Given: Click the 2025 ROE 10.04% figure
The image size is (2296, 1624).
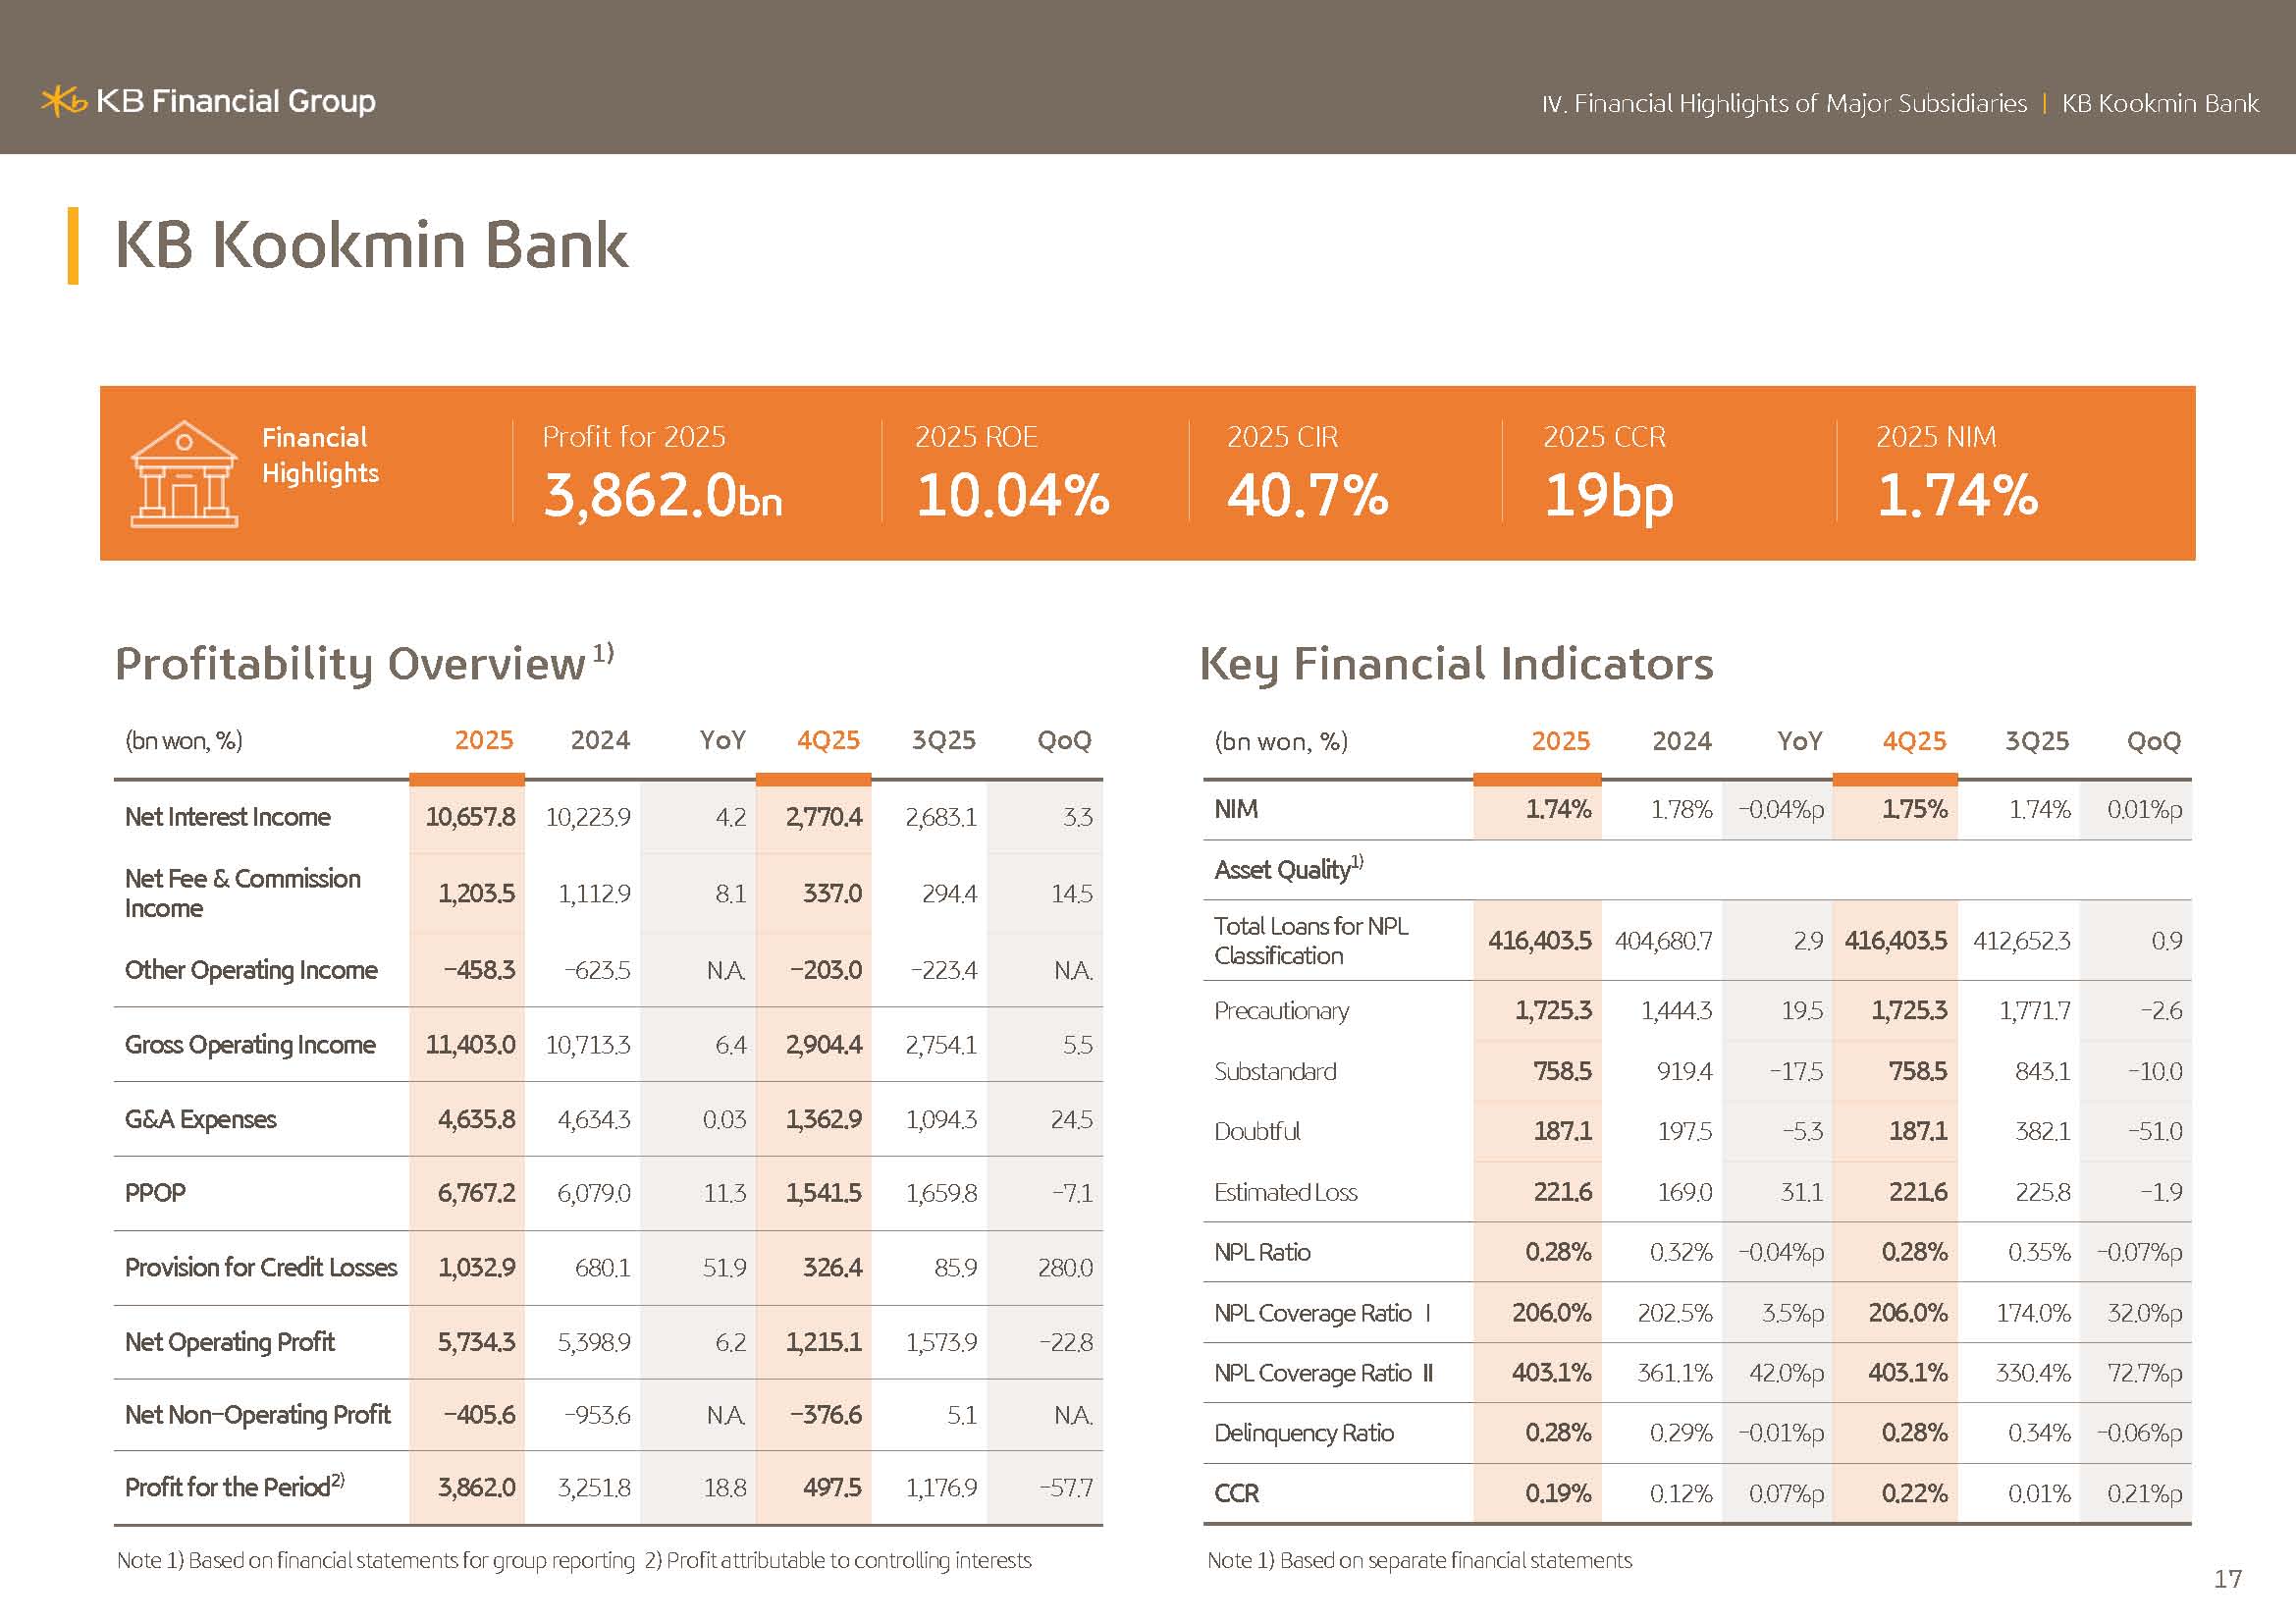Looking at the screenshot, I should tap(1012, 495).
